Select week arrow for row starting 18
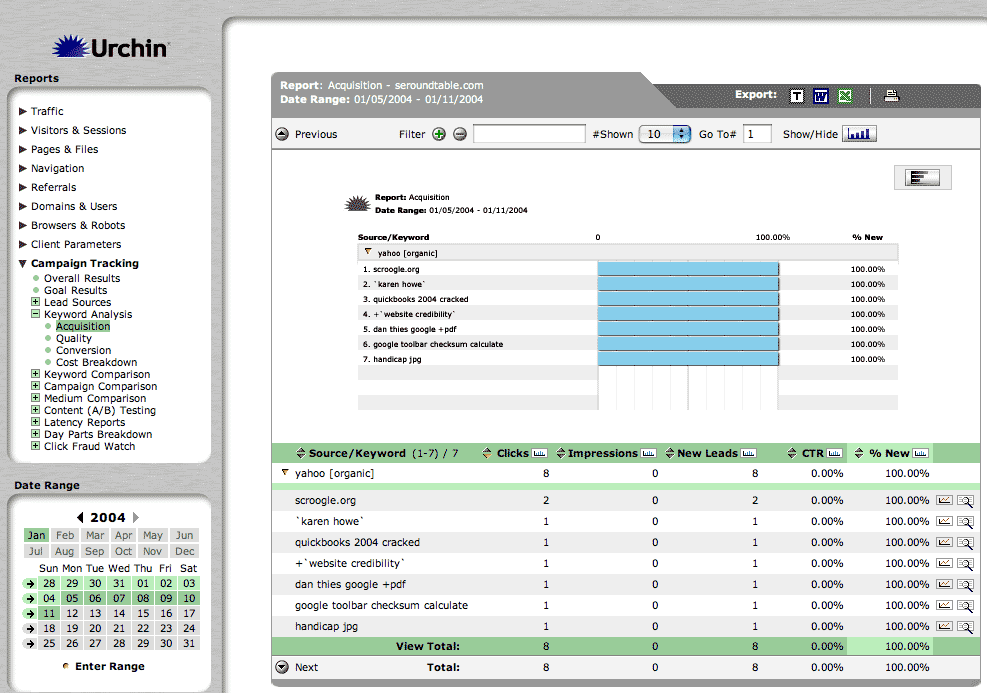 point(30,629)
